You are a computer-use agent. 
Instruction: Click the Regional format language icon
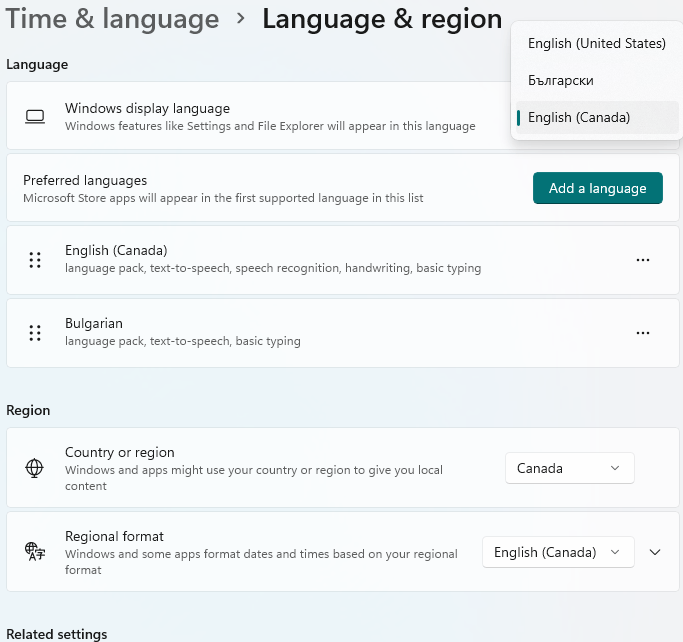tap(35, 552)
